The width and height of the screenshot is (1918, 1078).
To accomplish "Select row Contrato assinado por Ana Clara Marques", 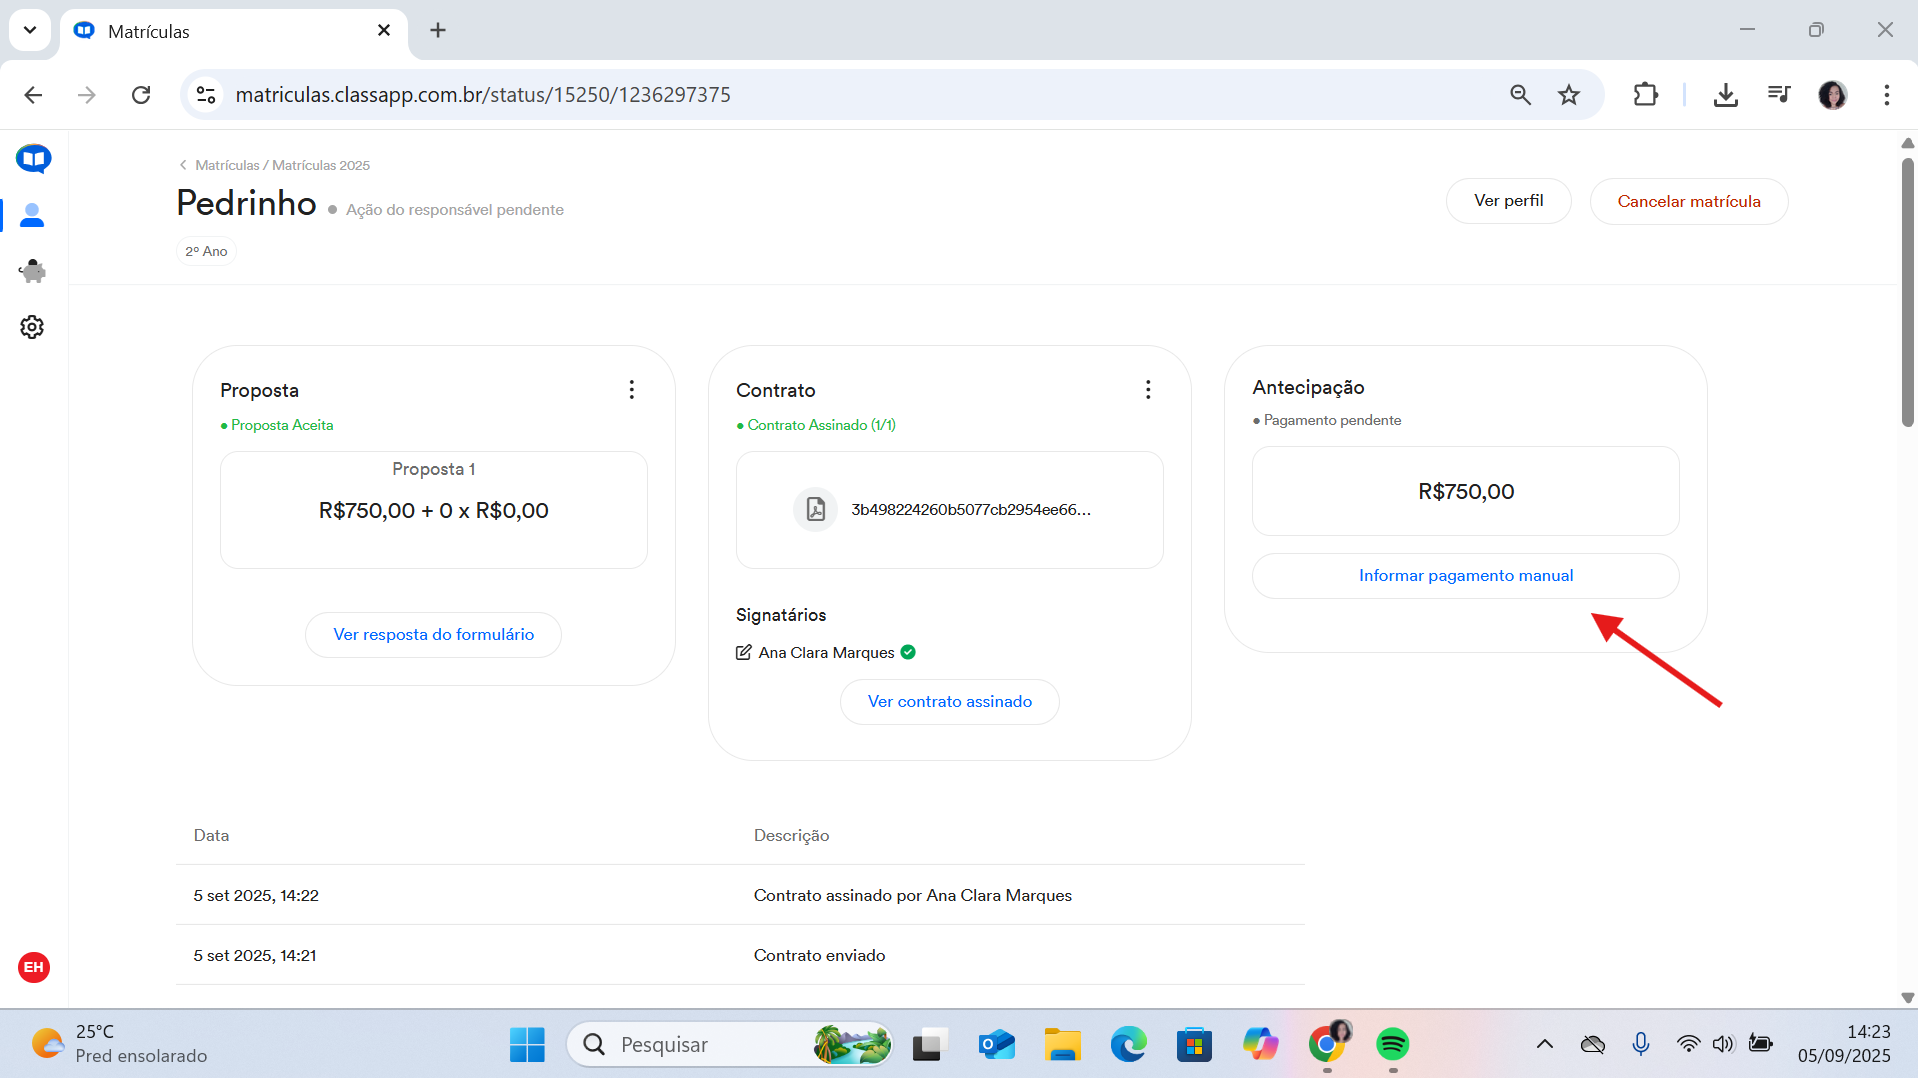I will [740, 895].
